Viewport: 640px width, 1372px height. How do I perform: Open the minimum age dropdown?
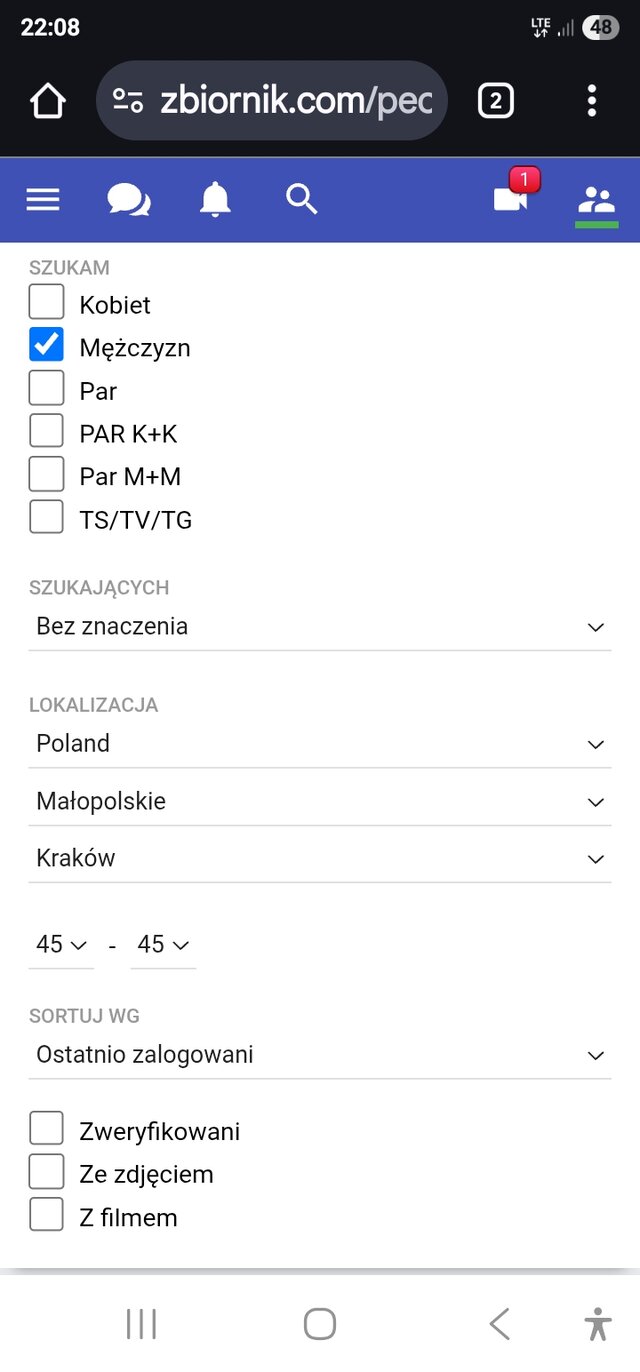(x=62, y=945)
